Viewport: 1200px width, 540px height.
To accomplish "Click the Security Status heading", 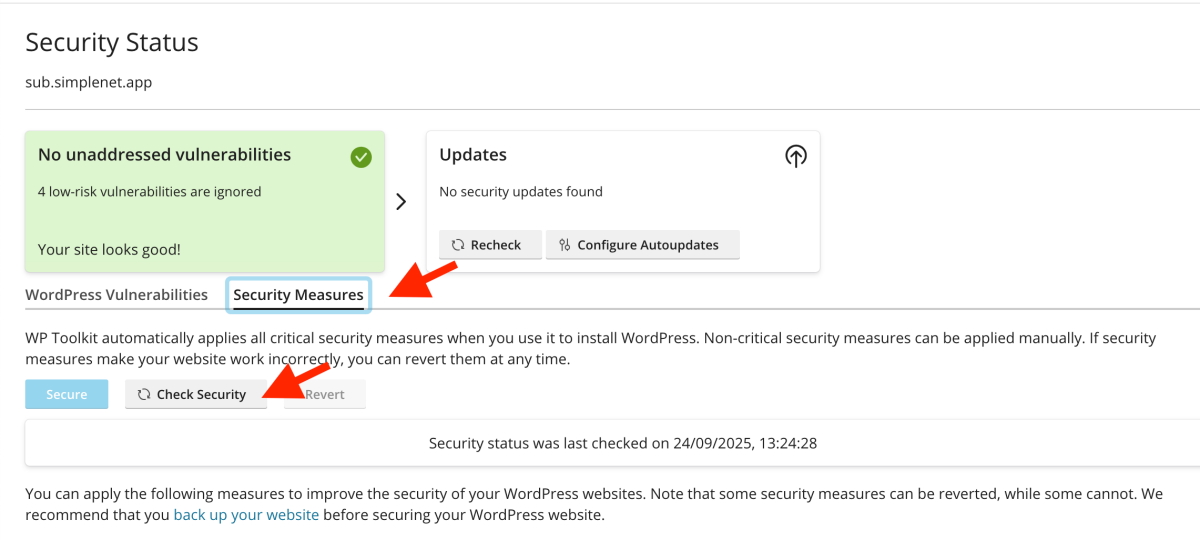I will click(112, 43).
